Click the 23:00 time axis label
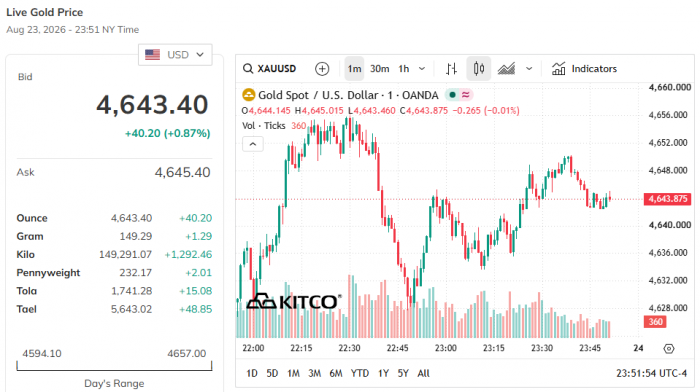Image resolution: width=700 pixels, height=392 pixels. click(x=446, y=348)
